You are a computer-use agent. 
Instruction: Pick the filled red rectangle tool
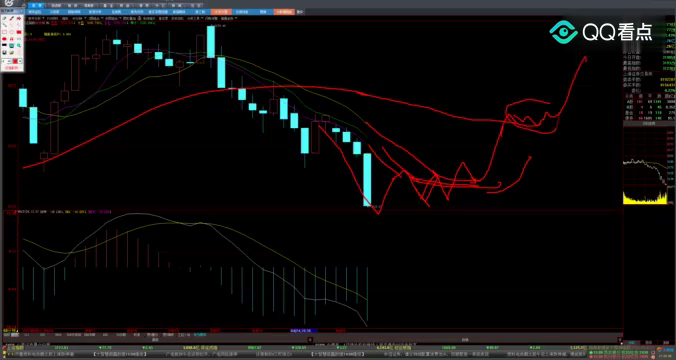(19, 32)
